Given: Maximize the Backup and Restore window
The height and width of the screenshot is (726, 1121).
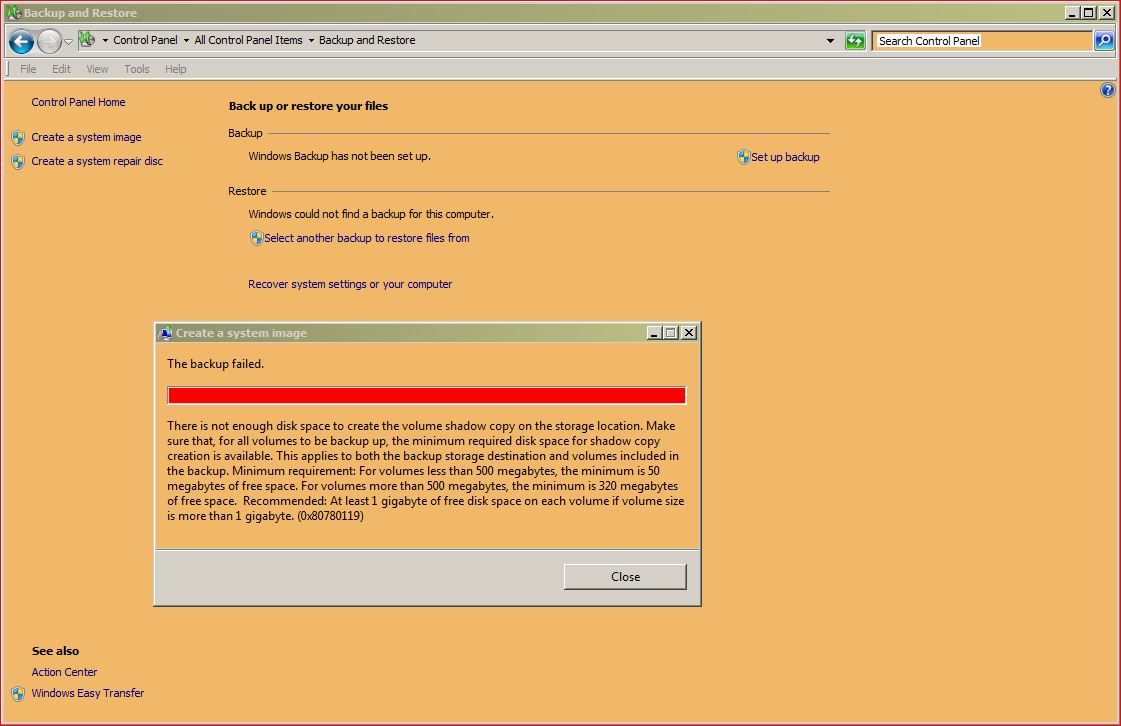Looking at the screenshot, I should pos(1089,13).
